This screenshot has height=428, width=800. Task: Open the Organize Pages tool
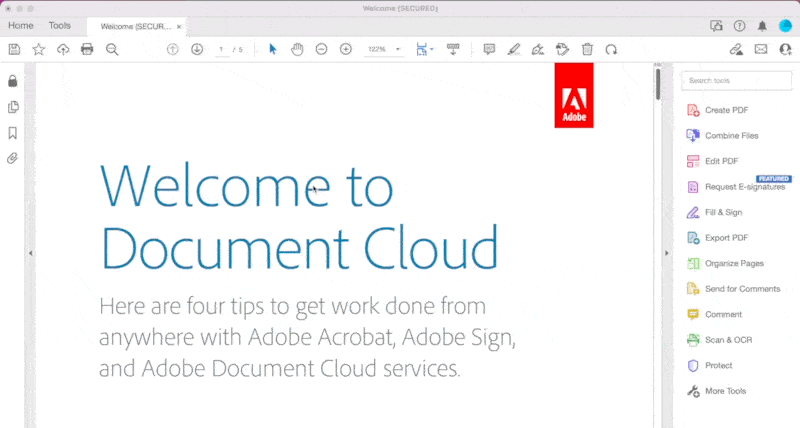pyautogui.click(x=725, y=263)
